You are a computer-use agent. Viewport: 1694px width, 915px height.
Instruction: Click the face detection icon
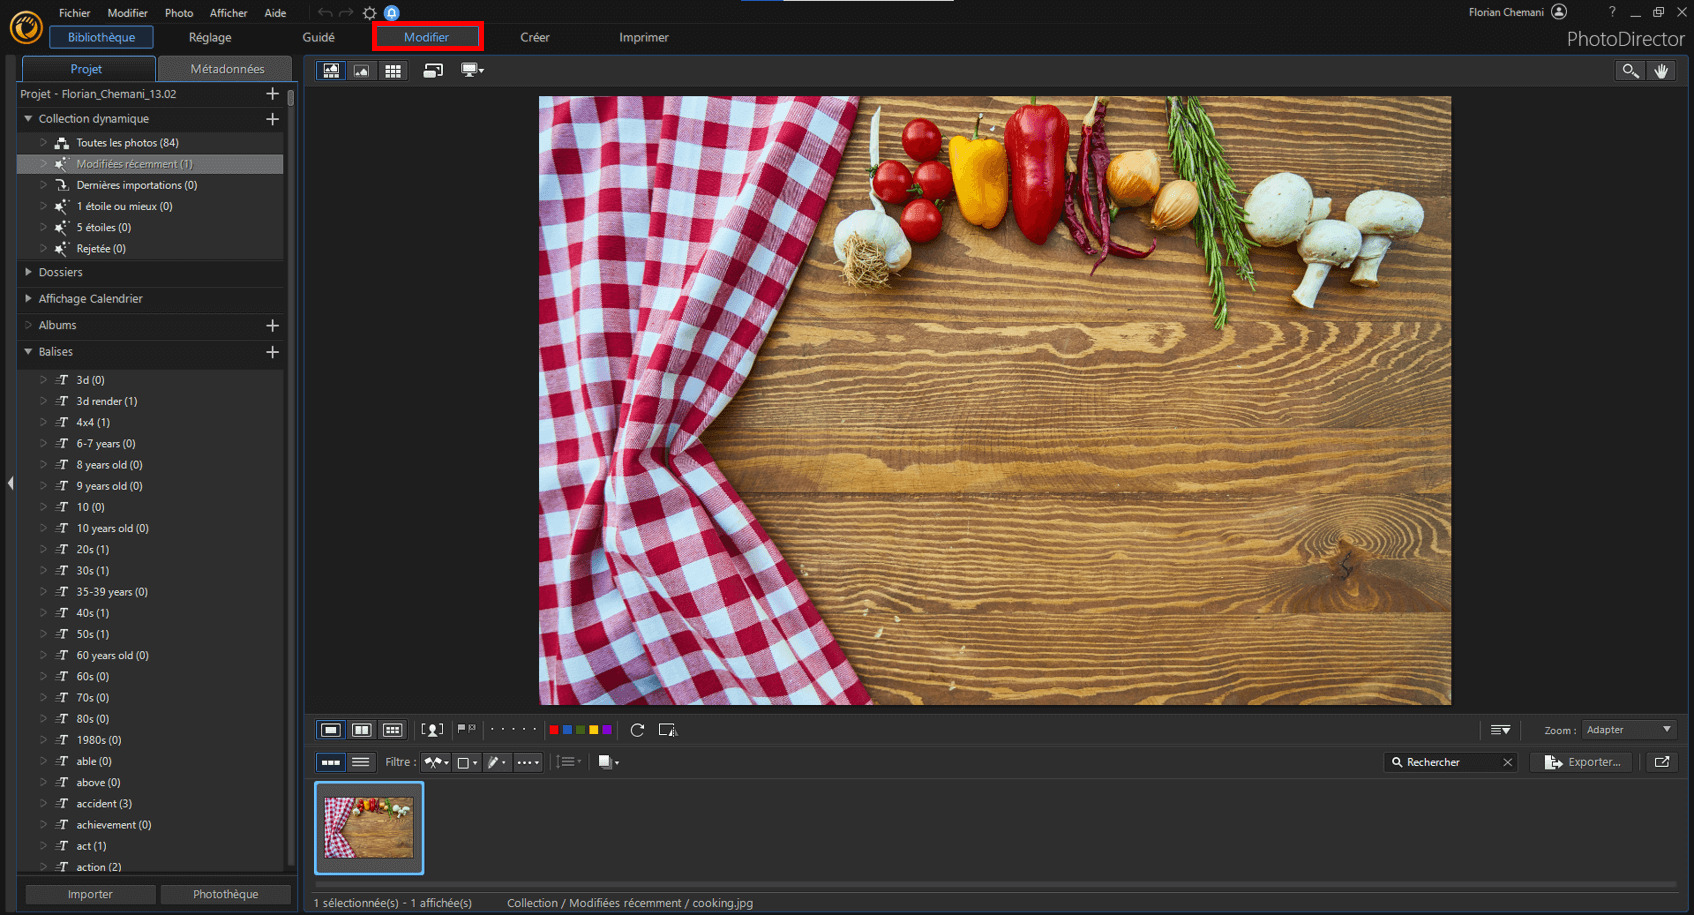pos(432,730)
